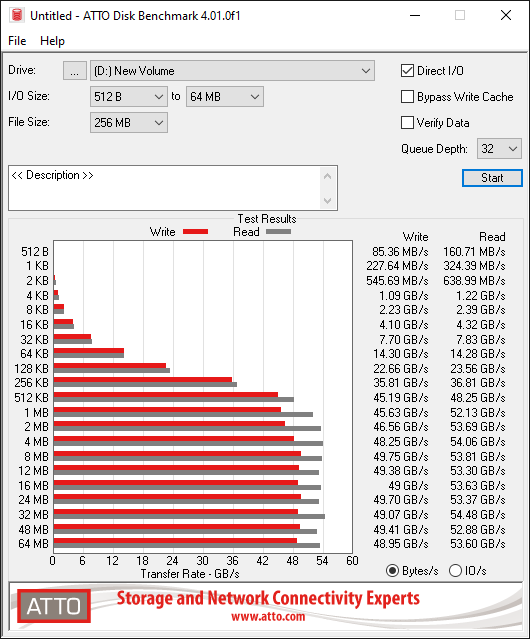Click the description scrollbar up arrow
The image size is (530, 639).
point(328,176)
